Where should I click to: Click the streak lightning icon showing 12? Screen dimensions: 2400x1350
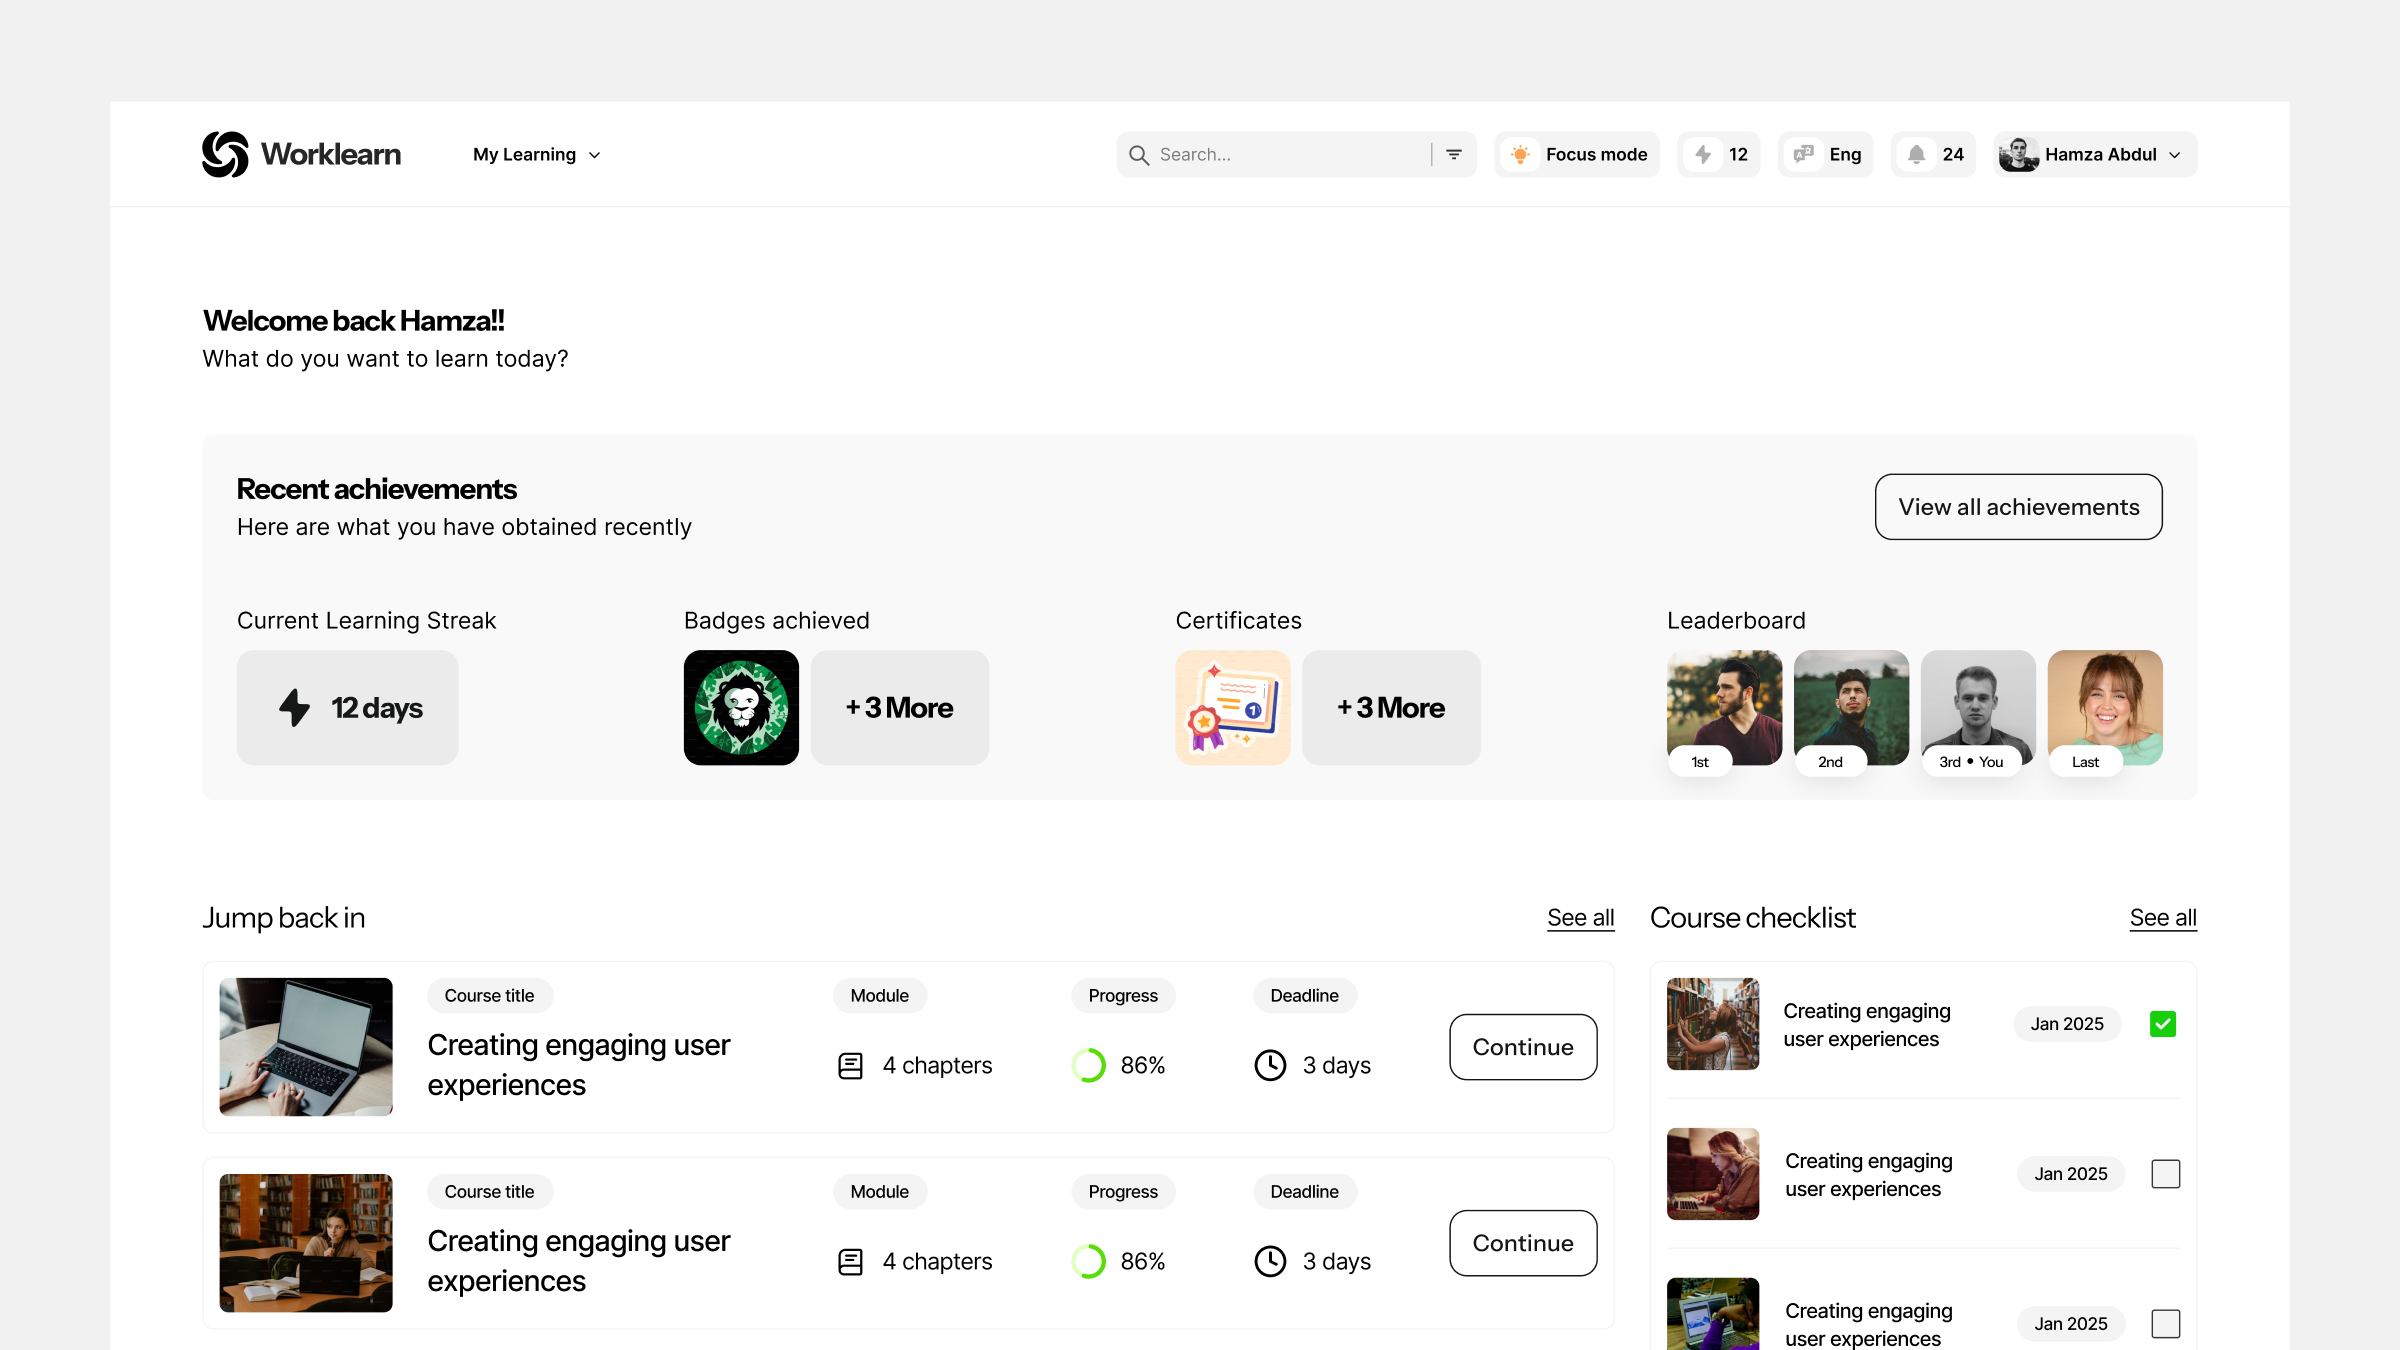1704,154
